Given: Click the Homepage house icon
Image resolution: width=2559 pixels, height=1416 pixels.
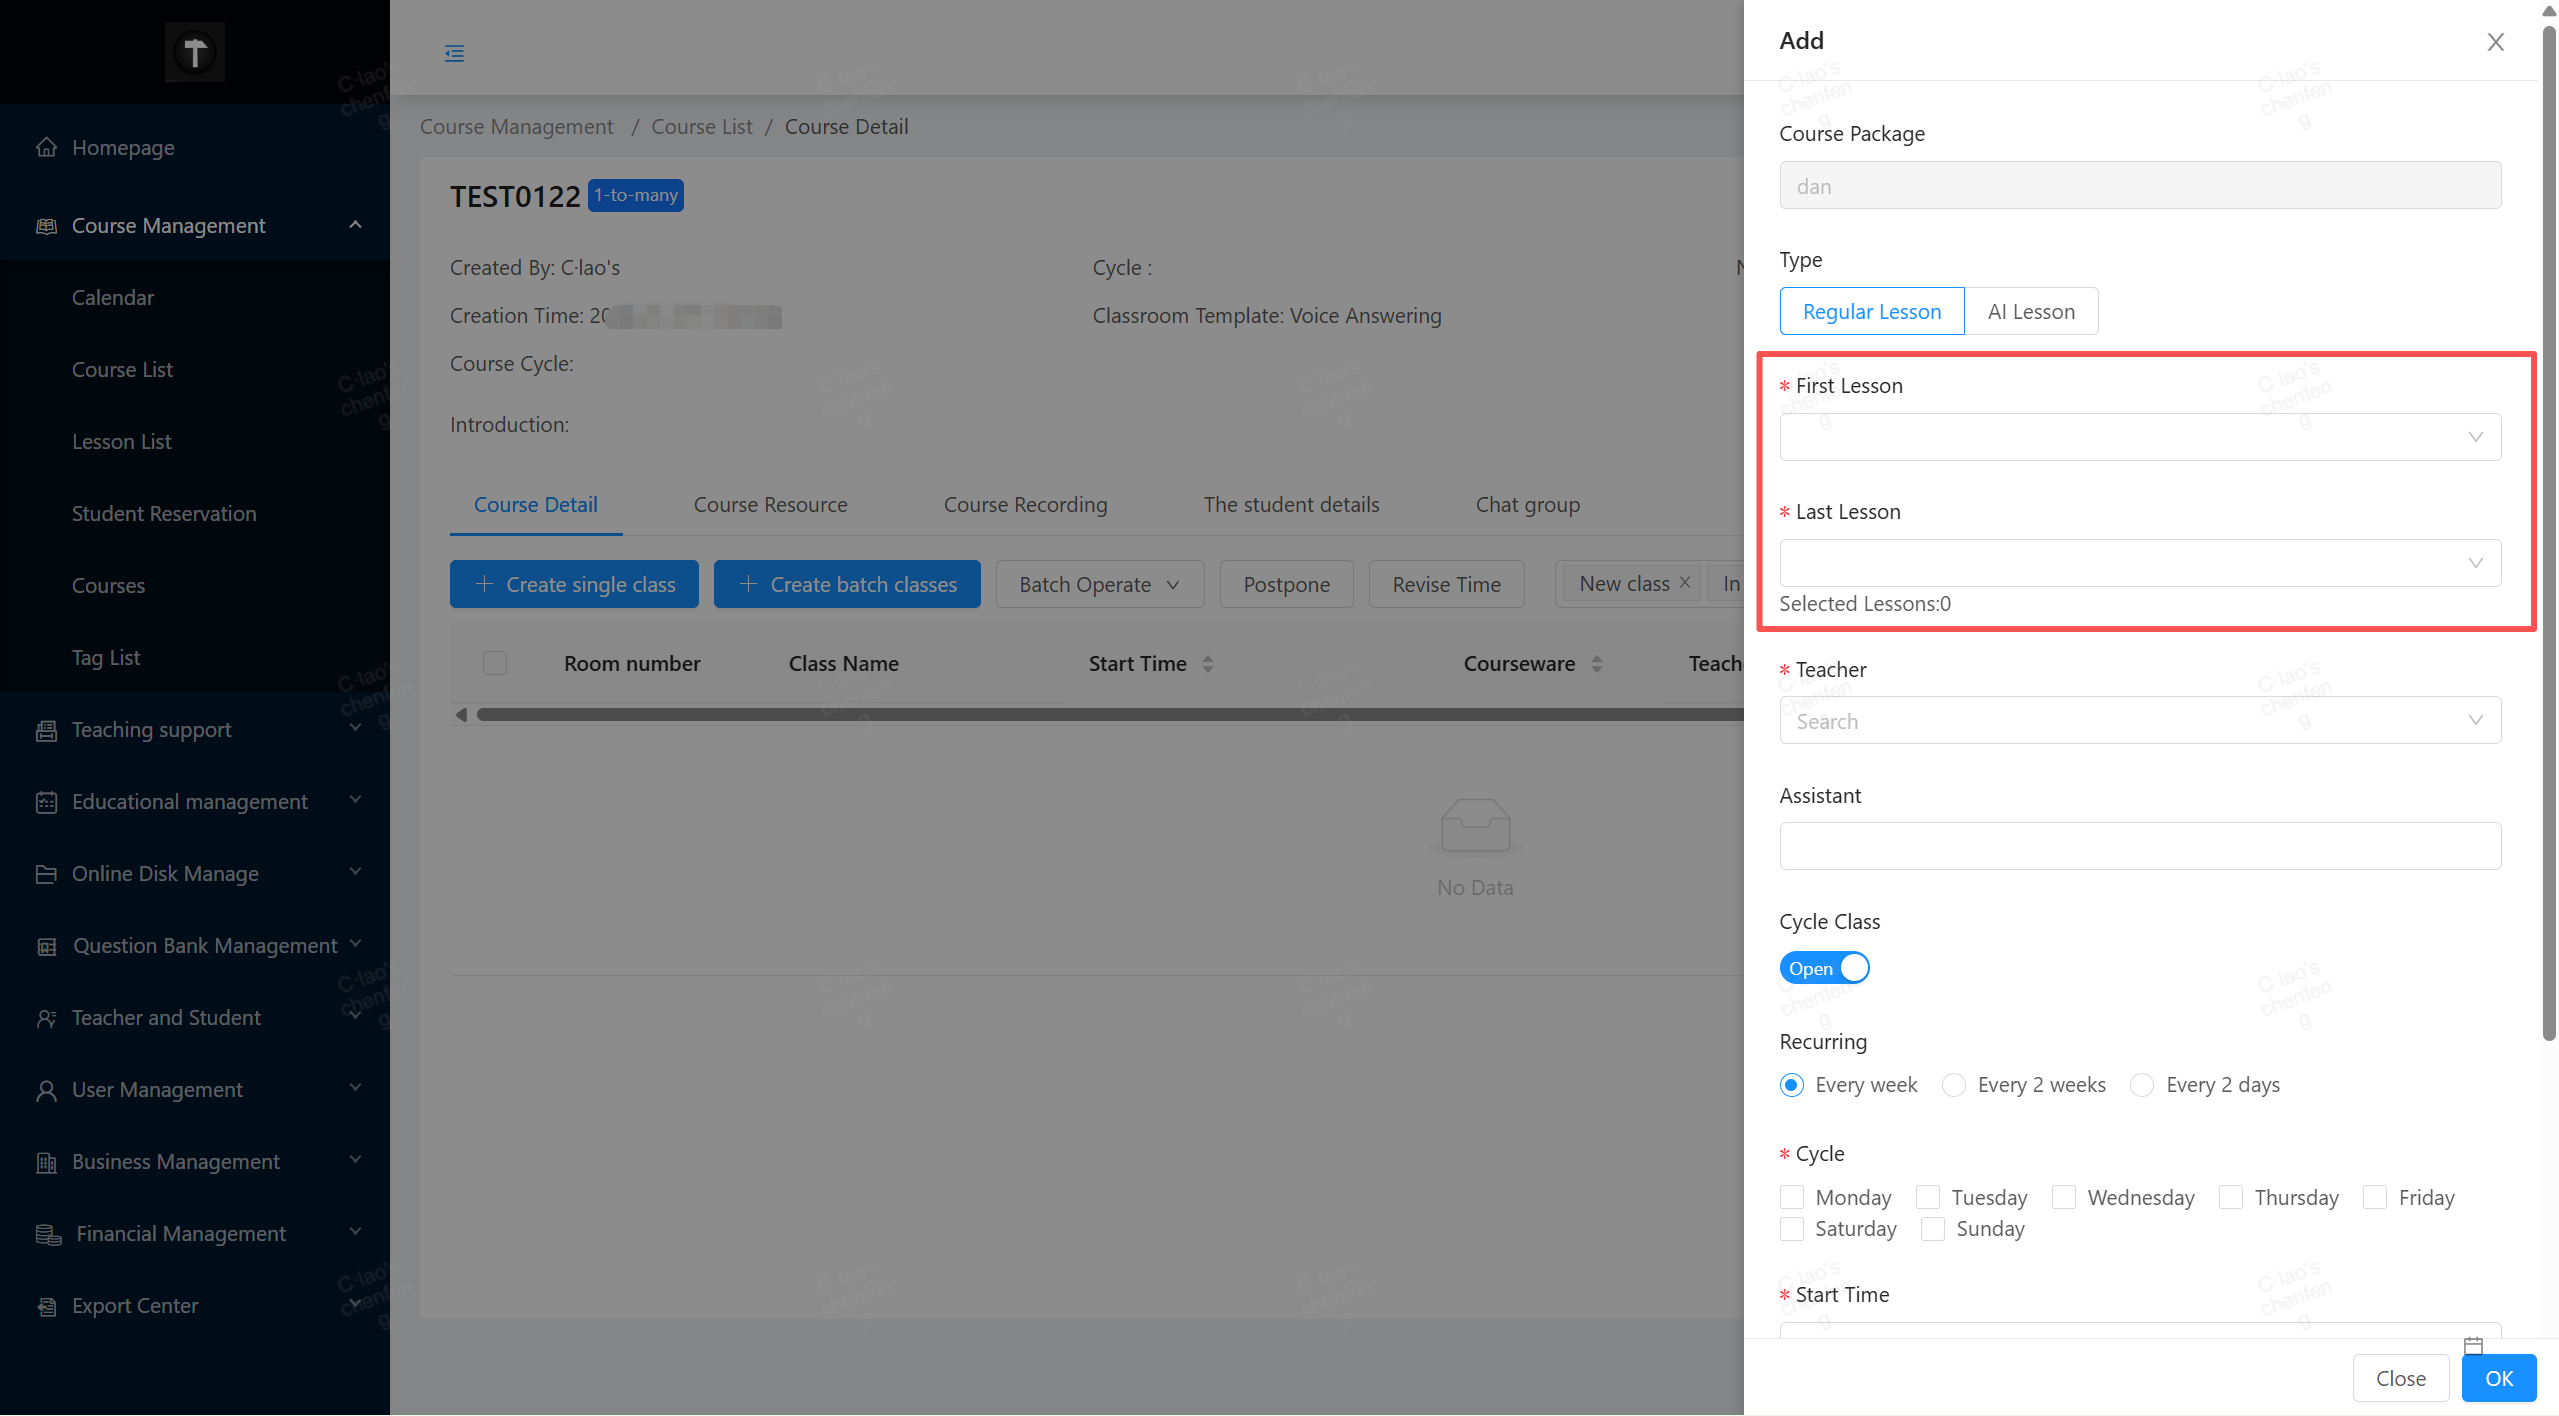Looking at the screenshot, I should [46, 148].
